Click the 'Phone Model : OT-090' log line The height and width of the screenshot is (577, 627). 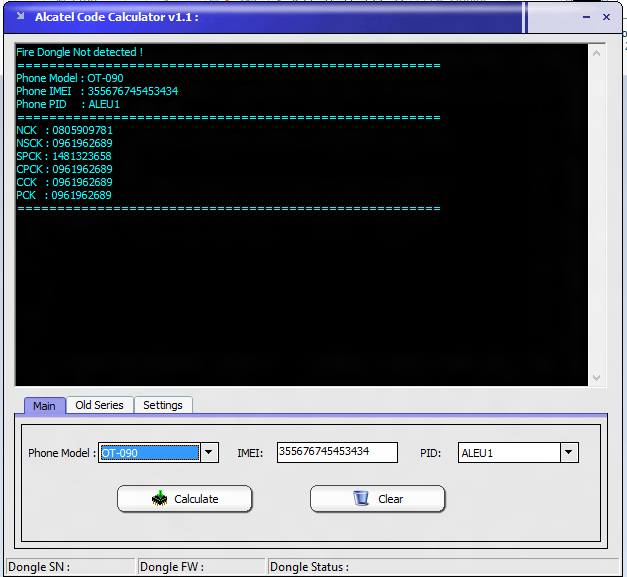pyautogui.click(x=70, y=78)
